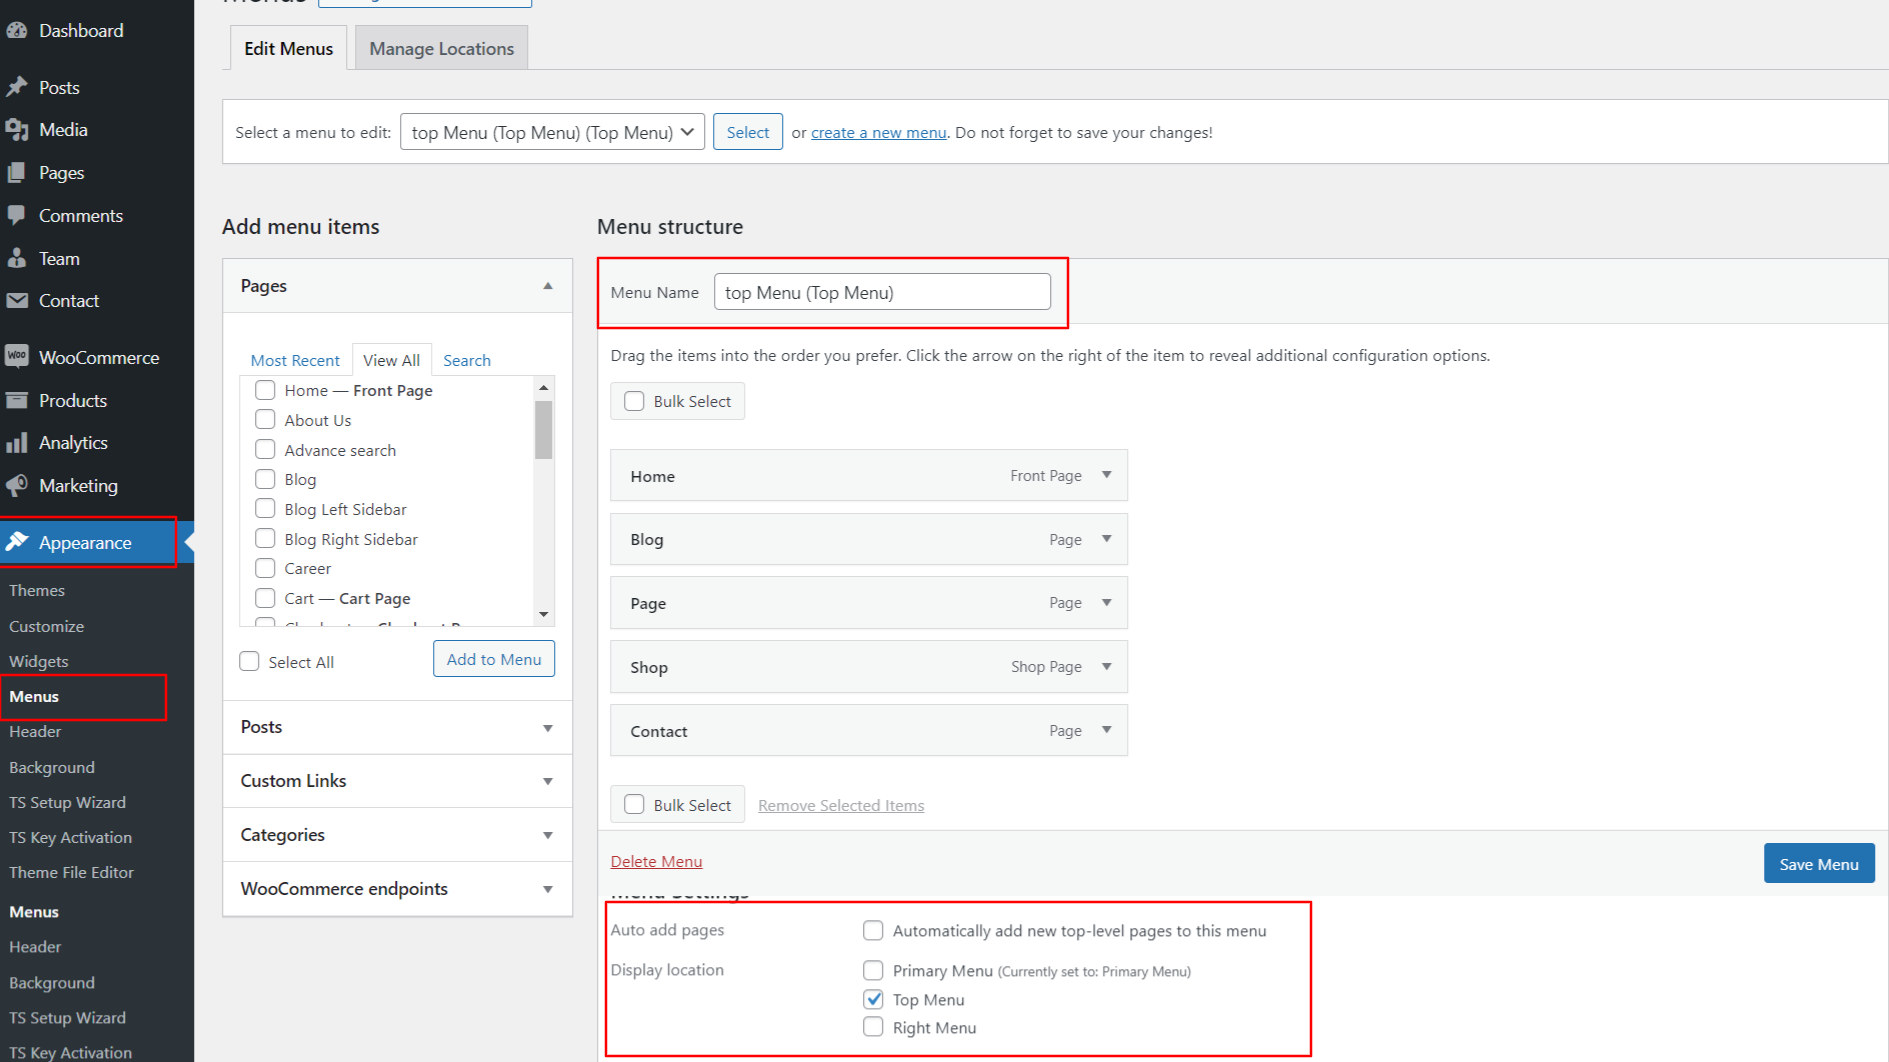Switch to the Manage Locations tab
The height and width of the screenshot is (1062, 1889).
coord(441,48)
